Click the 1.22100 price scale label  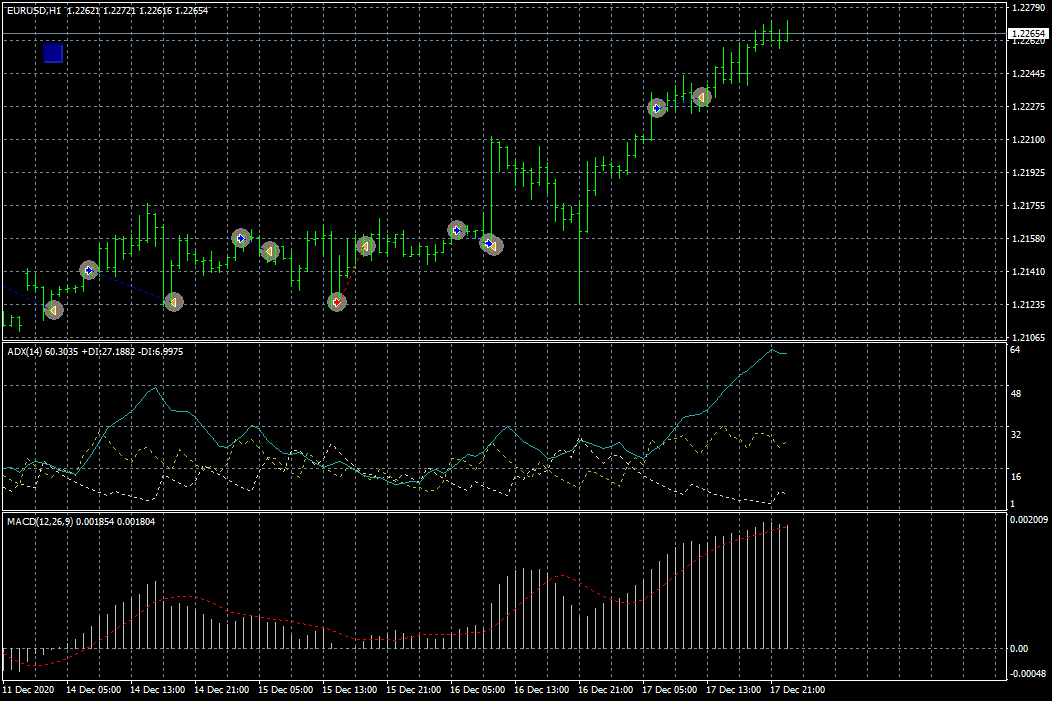click(1028, 140)
